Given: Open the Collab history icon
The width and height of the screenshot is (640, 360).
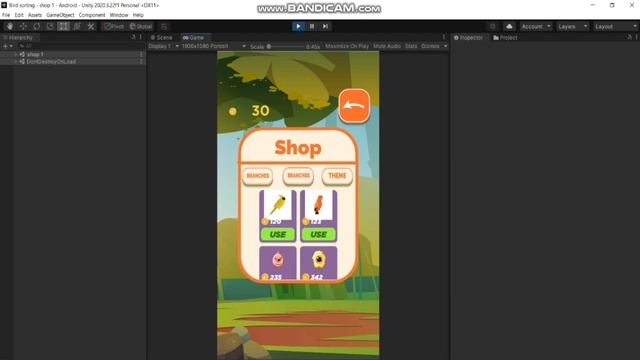Looking at the screenshot, I should click(x=493, y=27).
